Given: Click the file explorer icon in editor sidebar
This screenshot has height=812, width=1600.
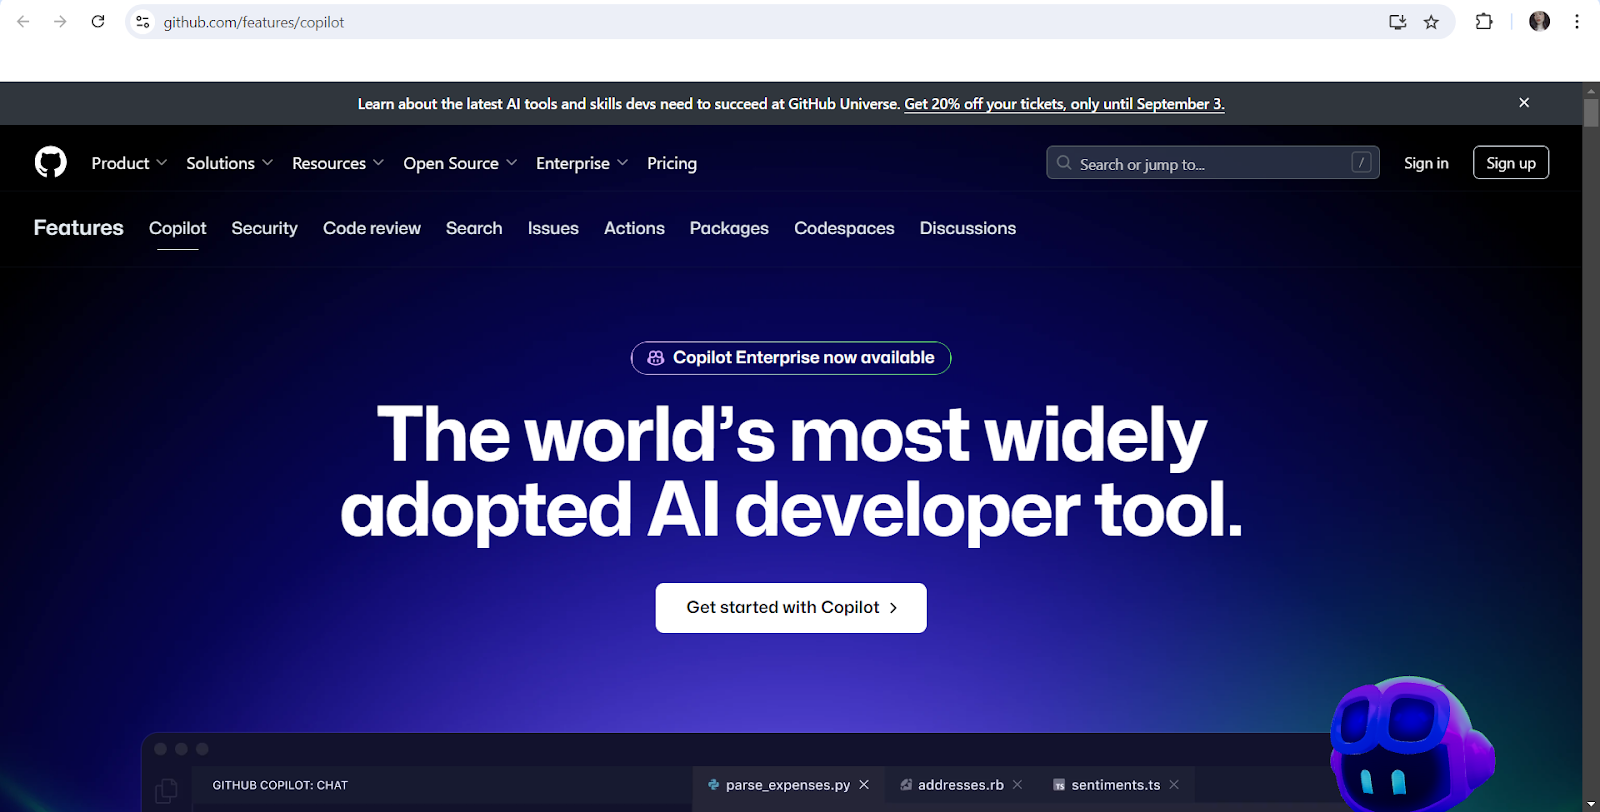Looking at the screenshot, I should (166, 790).
